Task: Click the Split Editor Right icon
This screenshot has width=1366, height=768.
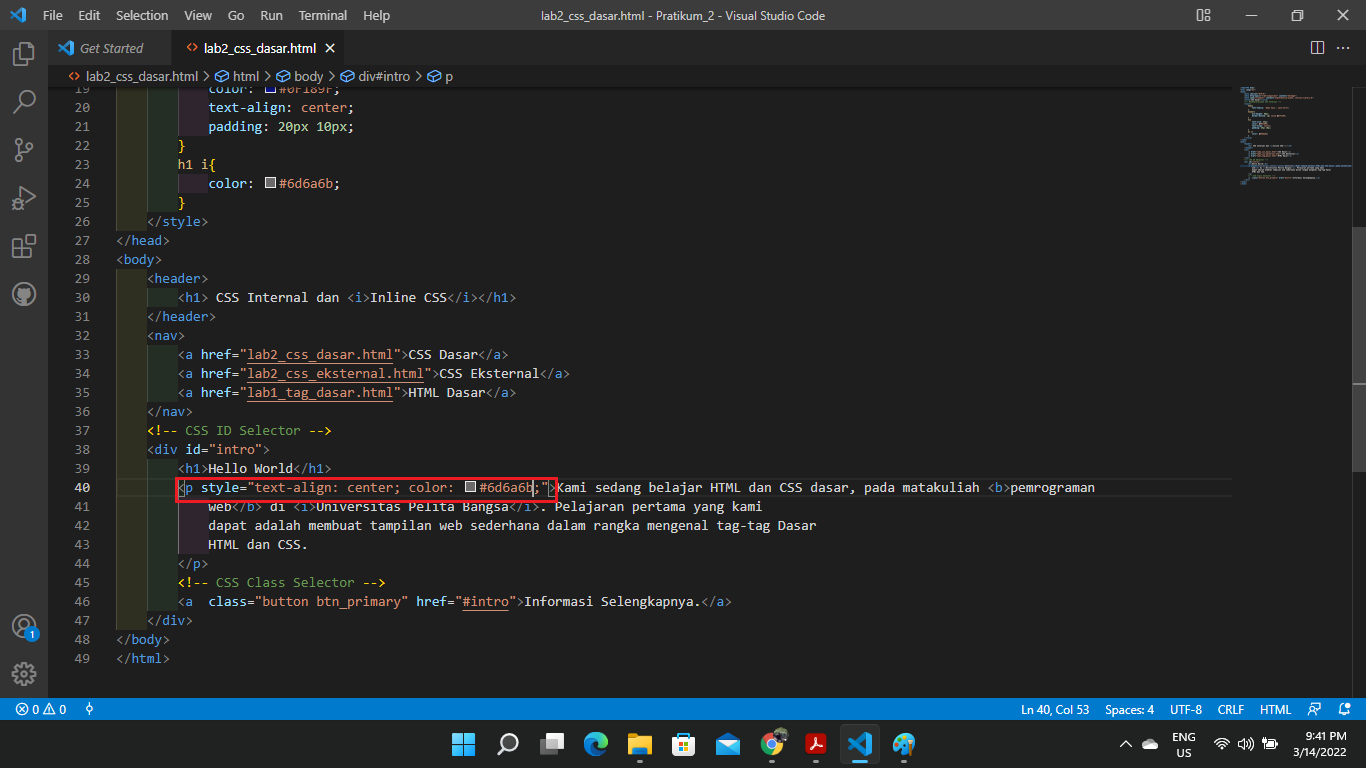Action: tap(1317, 48)
